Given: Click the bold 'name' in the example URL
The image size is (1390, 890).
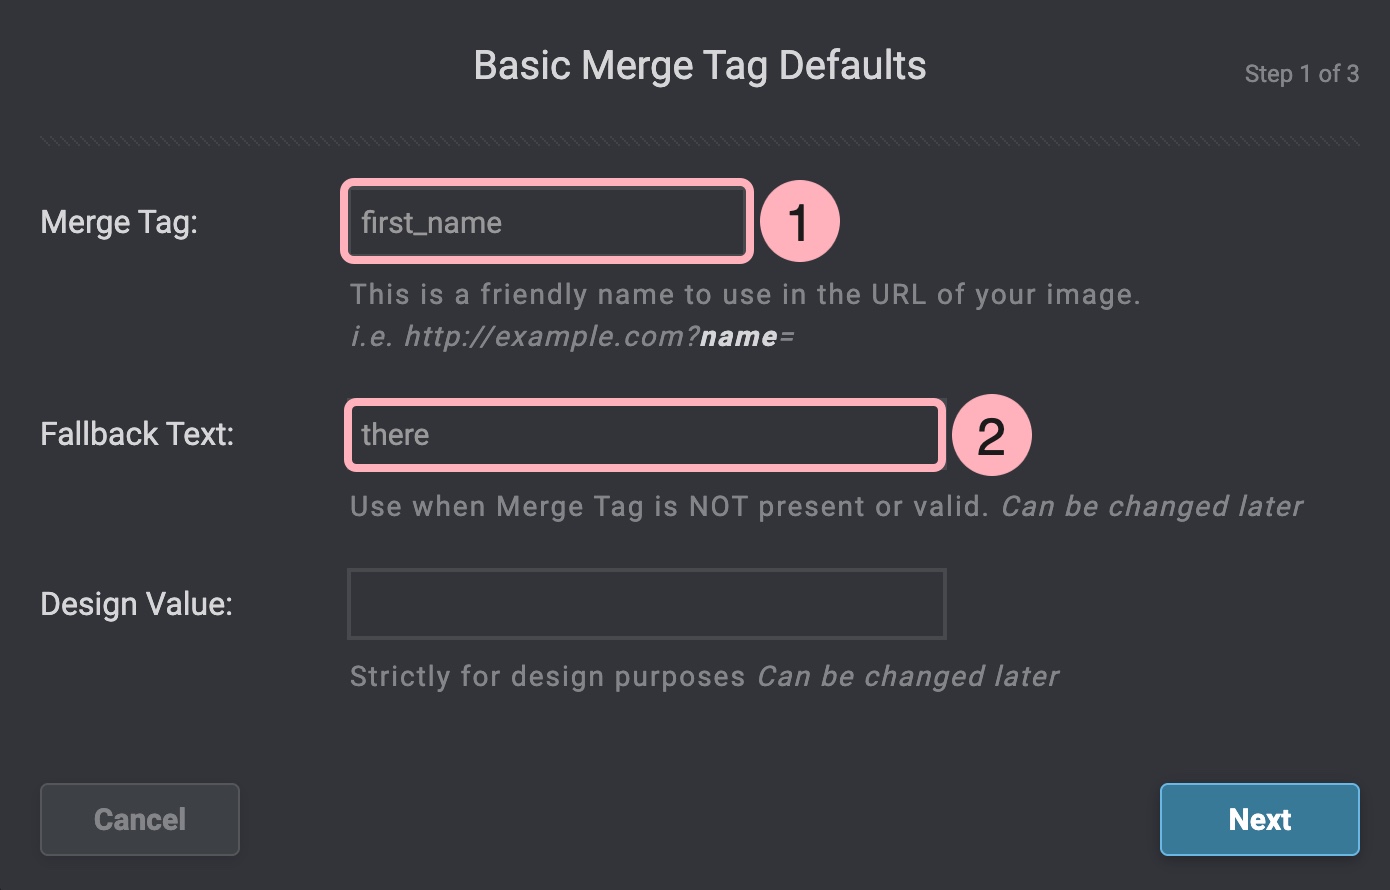Looking at the screenshot, I should [738, 337].
